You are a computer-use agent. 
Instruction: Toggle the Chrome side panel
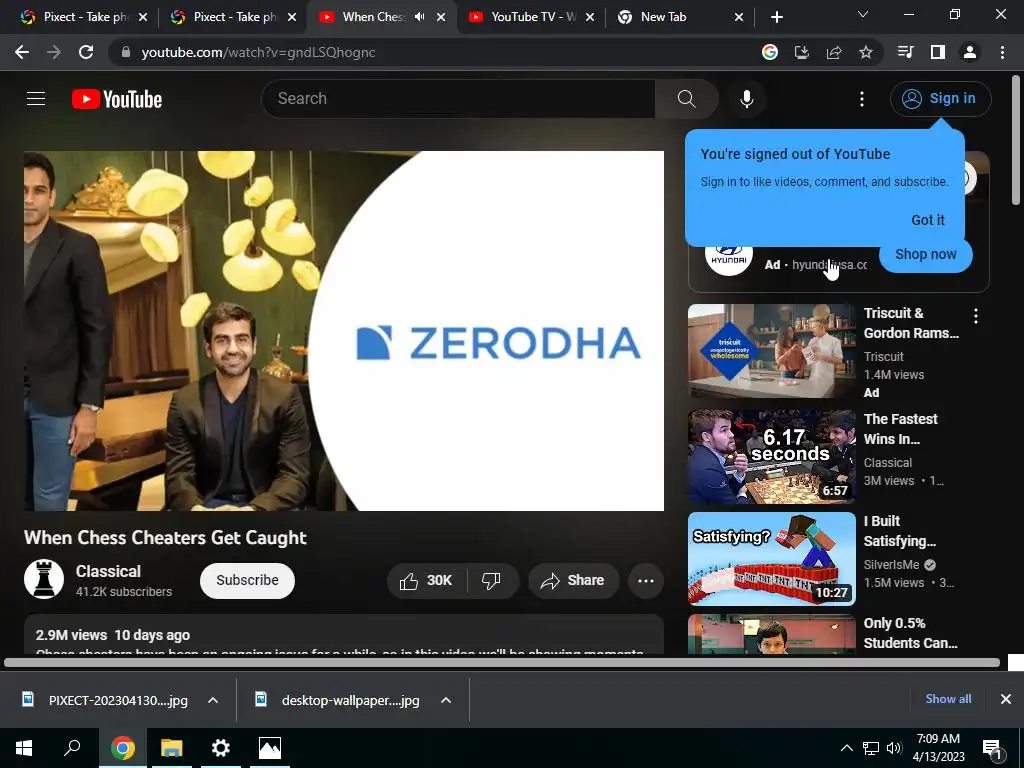938,52
